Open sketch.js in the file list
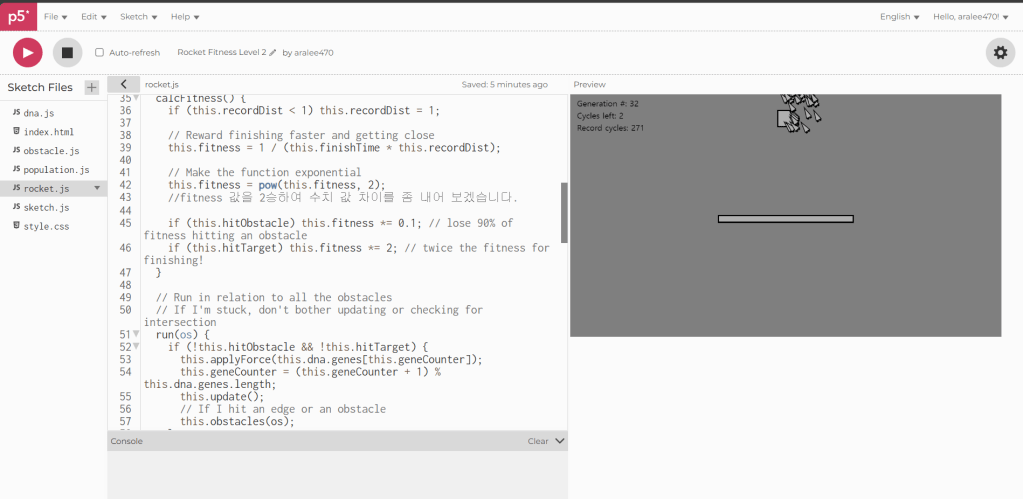The width and height of the screenshot is (1023, 499). point(46,207)
